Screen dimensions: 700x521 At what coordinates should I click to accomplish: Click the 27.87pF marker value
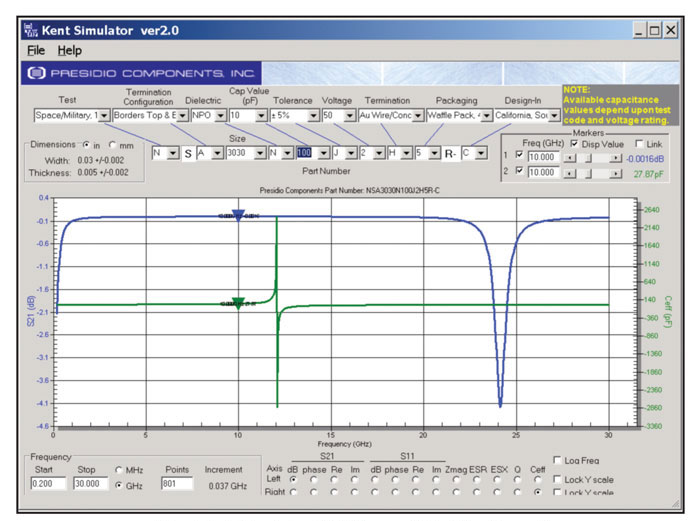(x=649, y=174)
